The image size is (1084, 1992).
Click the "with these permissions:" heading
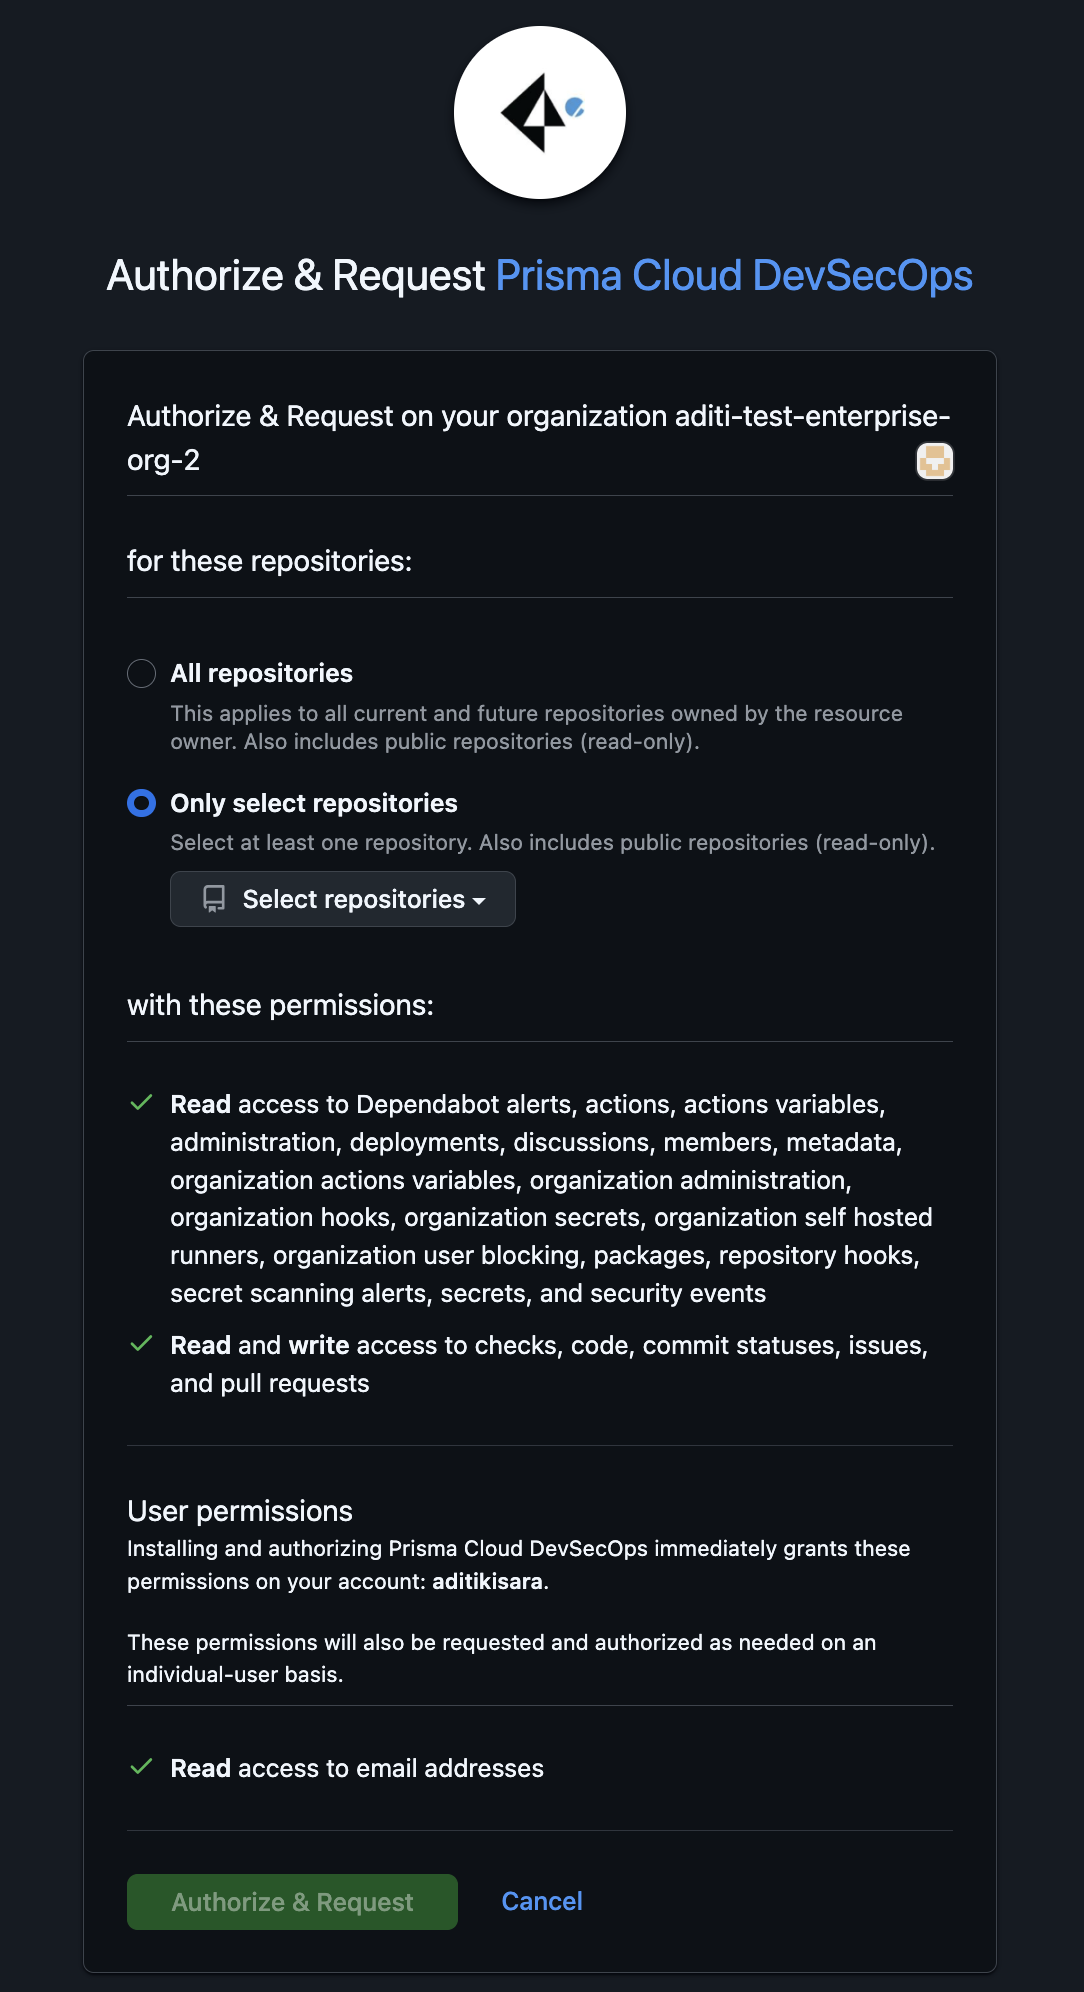click(280, 1005)
